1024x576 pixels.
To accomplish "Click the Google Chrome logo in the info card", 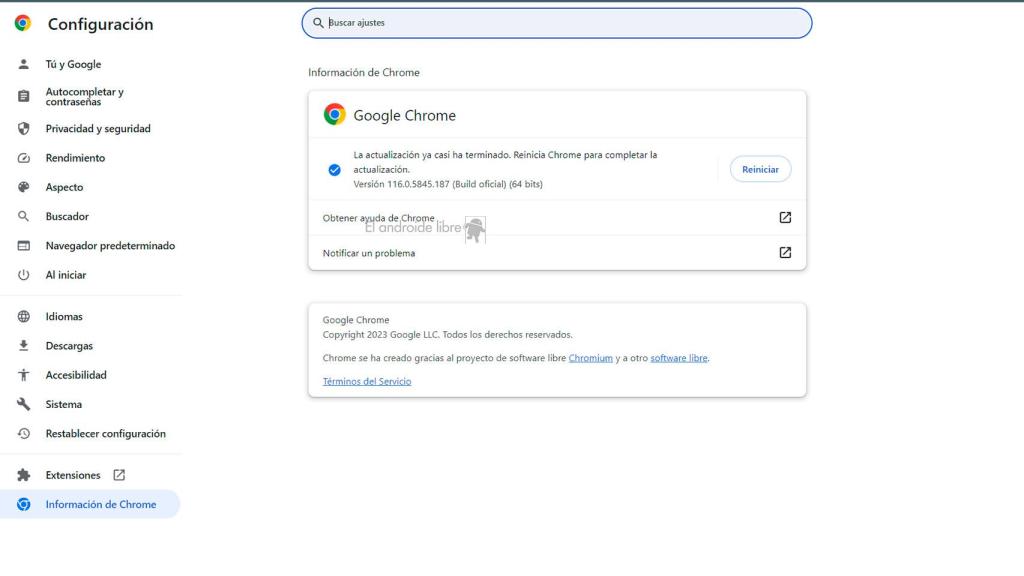I will point(334,114).
